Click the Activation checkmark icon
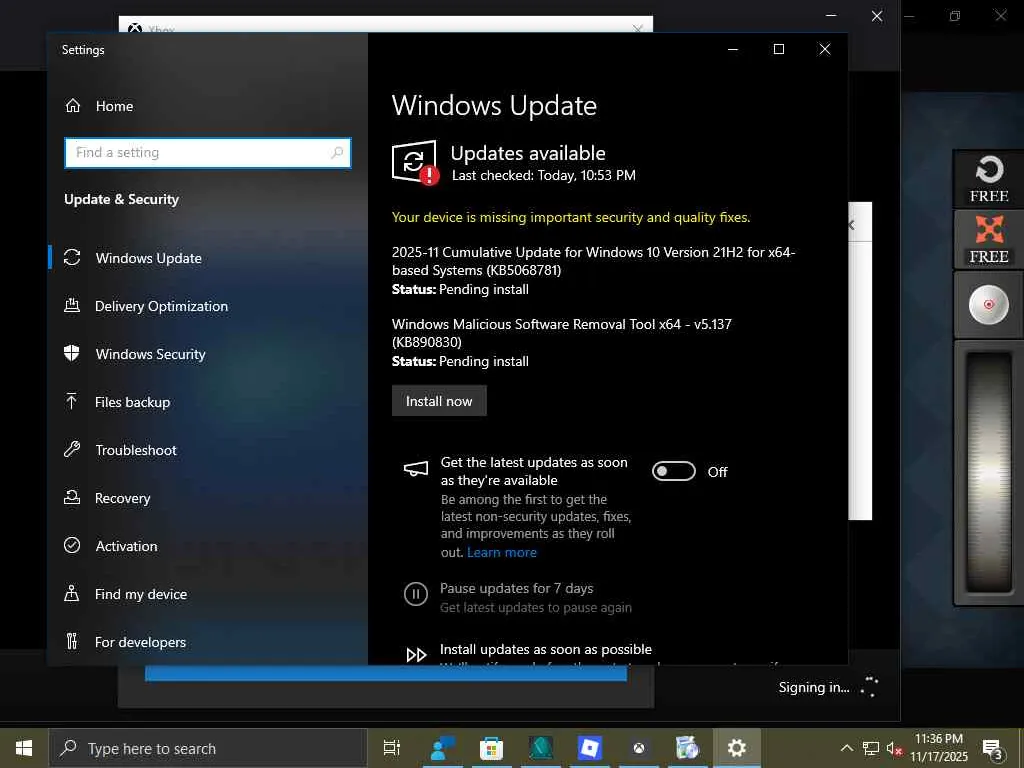Image resolution: width=1024 pixels, height=768 pixels. [x=72, y=545]
